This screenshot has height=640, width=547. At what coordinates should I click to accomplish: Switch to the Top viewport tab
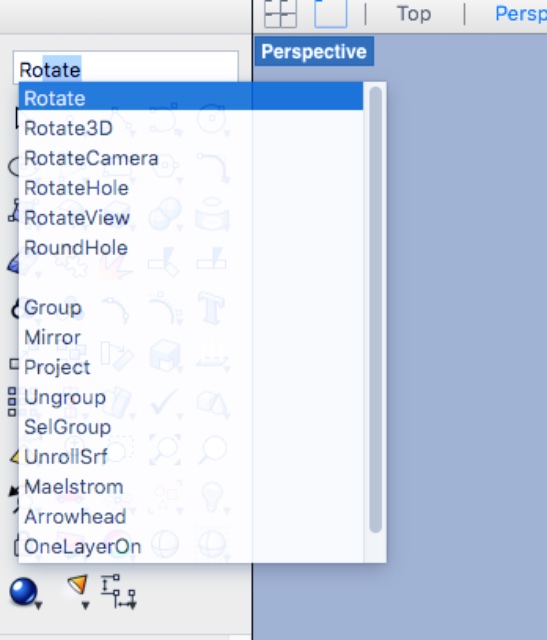(x=414, y=13)
